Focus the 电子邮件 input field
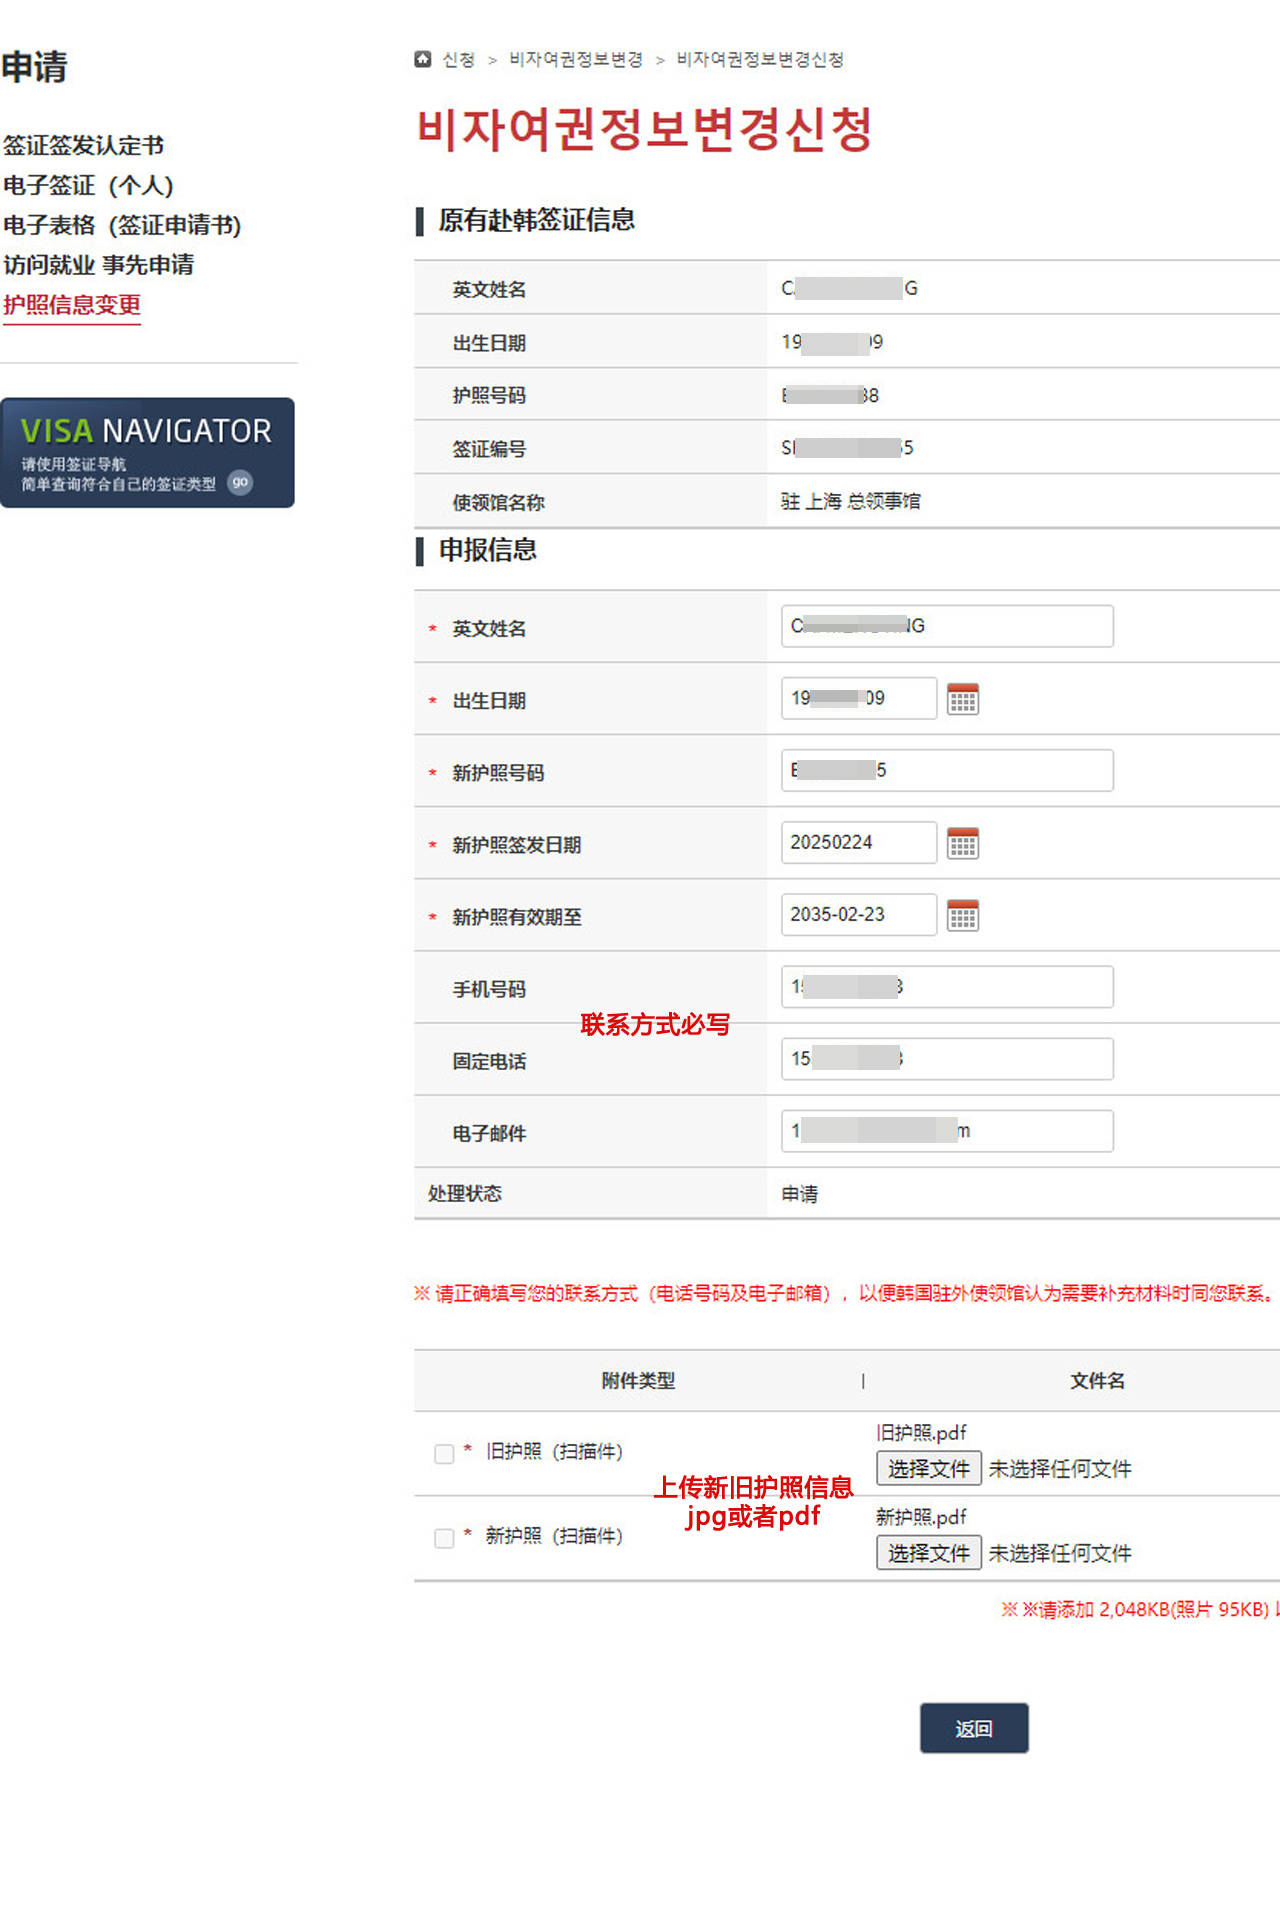This screenshot has height=1920, width=1280. pyautogui.click(x=947, y=1130)
